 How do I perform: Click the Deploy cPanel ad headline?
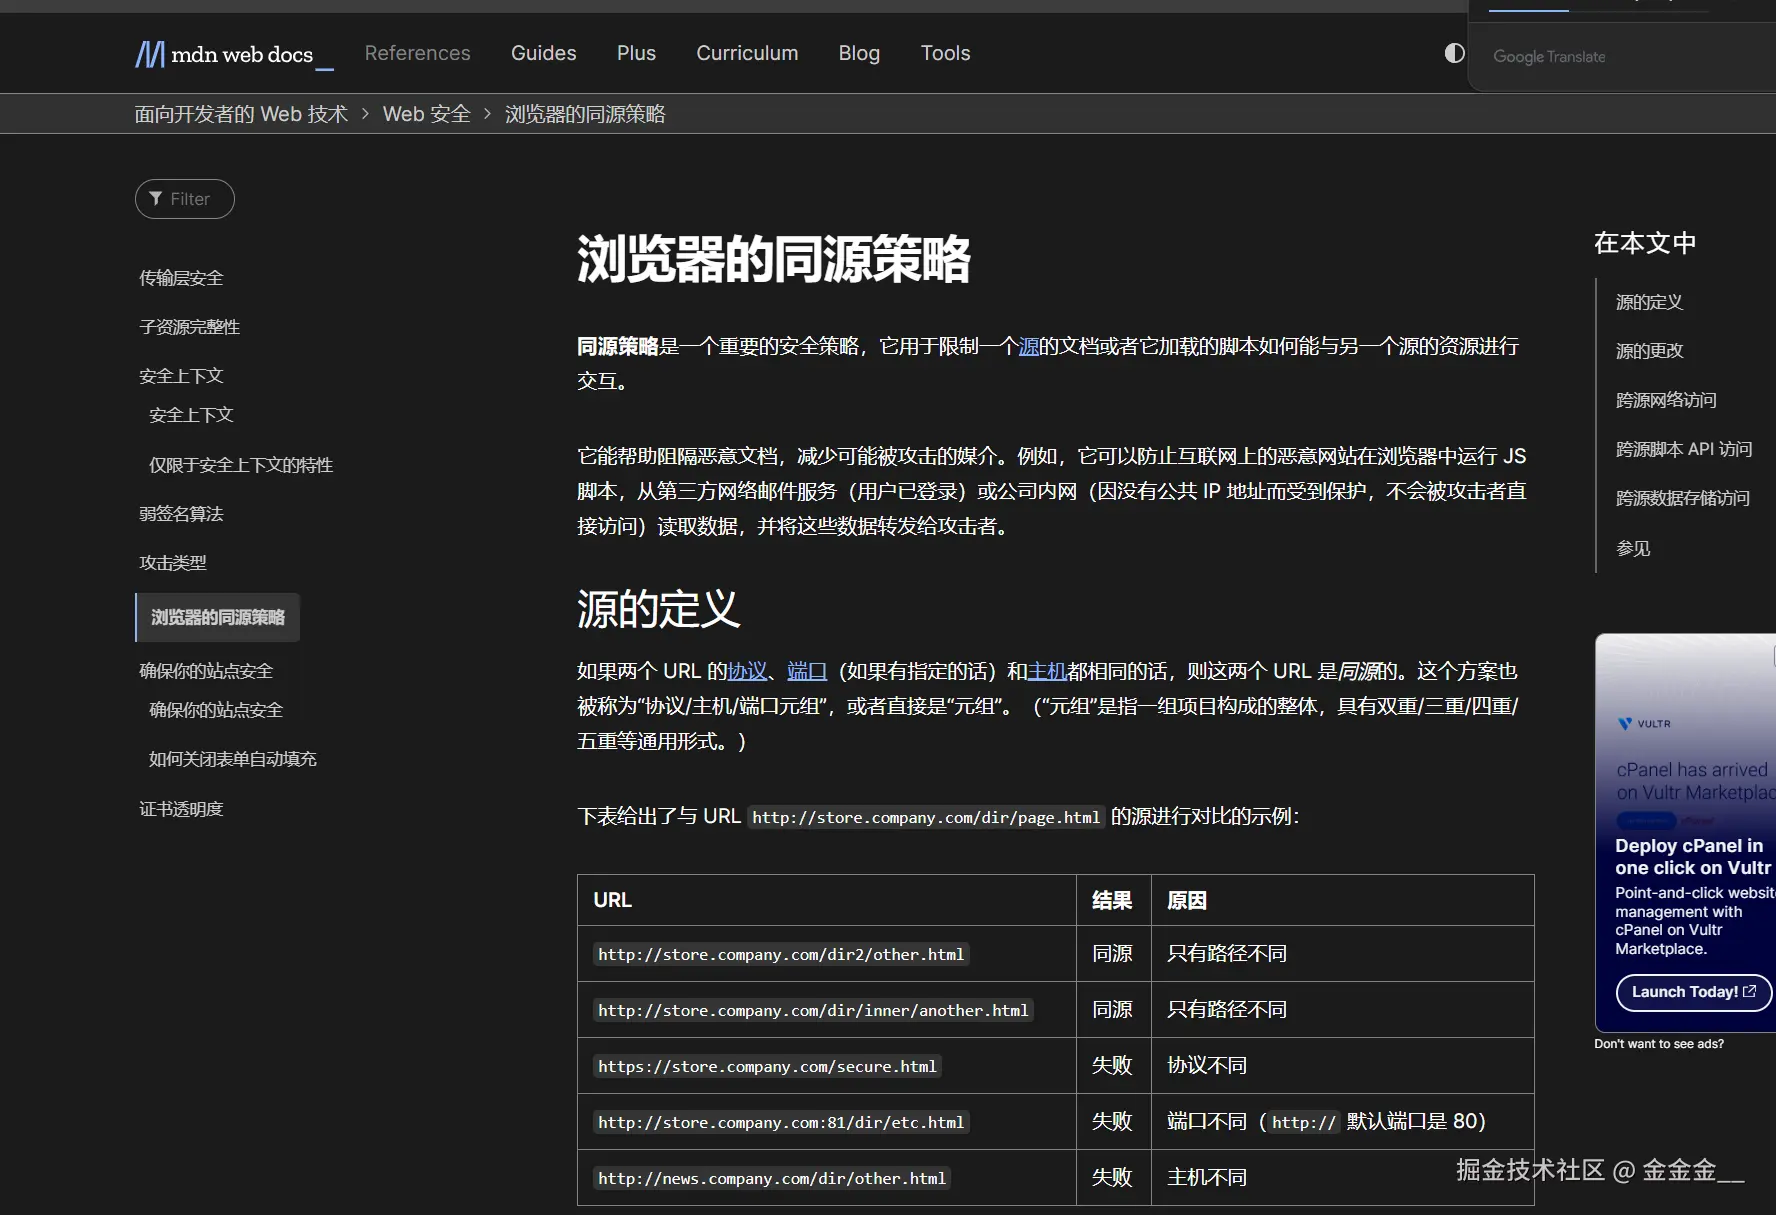tap(1693, 857)
